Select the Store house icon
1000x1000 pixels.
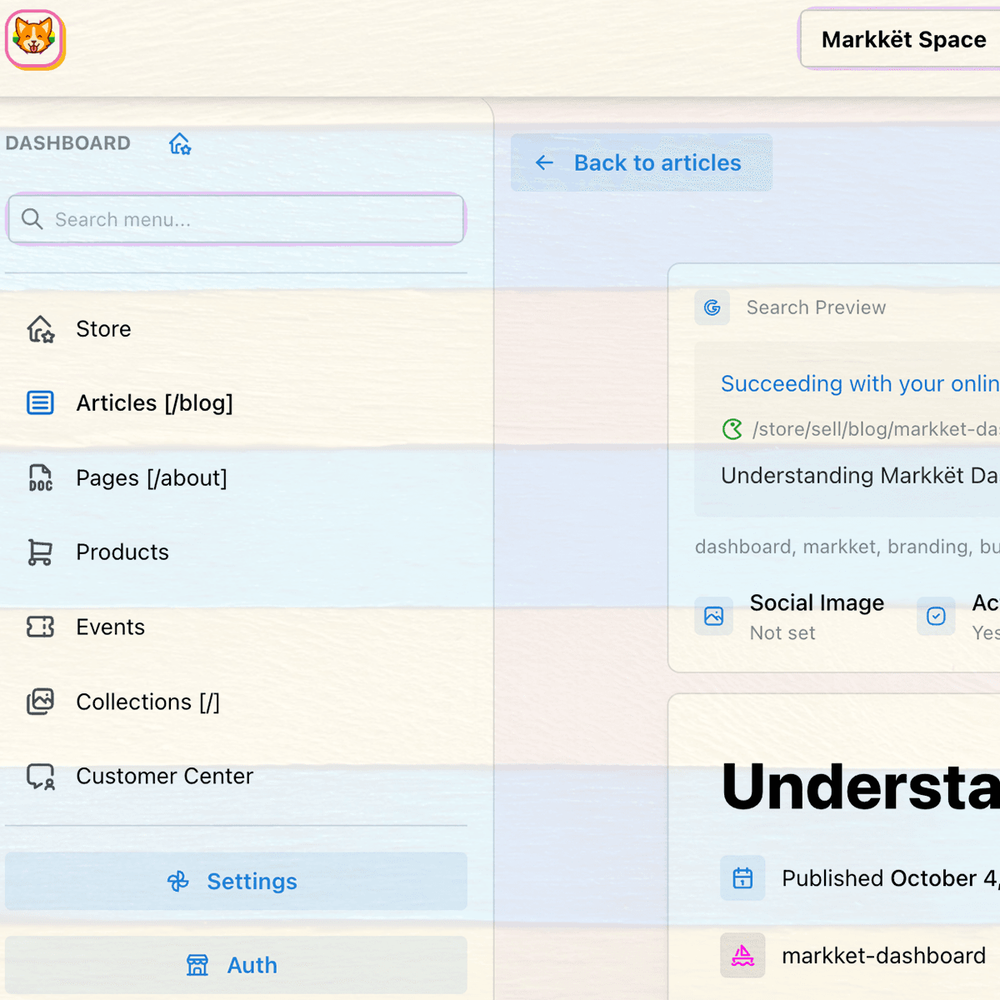click(40, 328)
